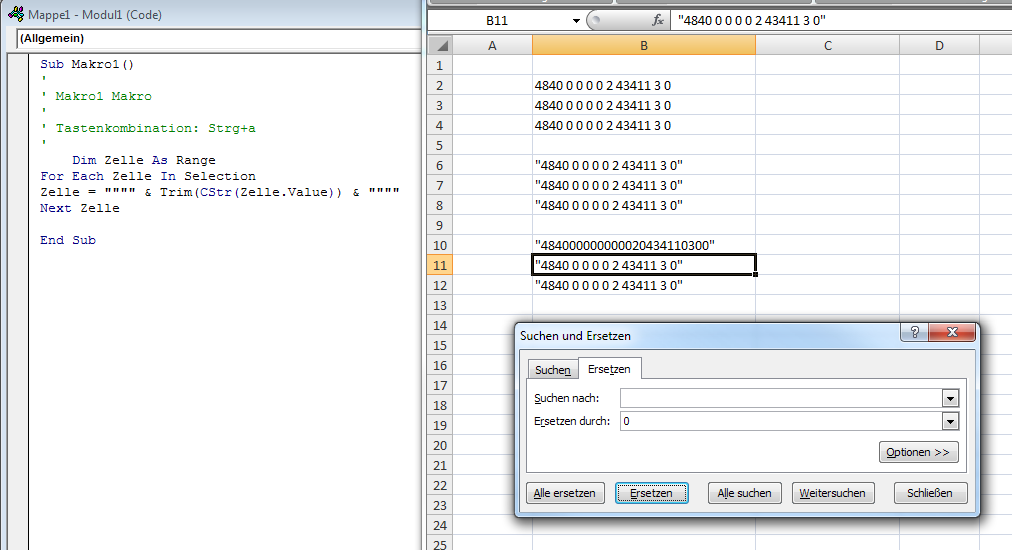Click the Alle suchen button
The width and height of the screenshot is (1012, 550).
(744, 493)
